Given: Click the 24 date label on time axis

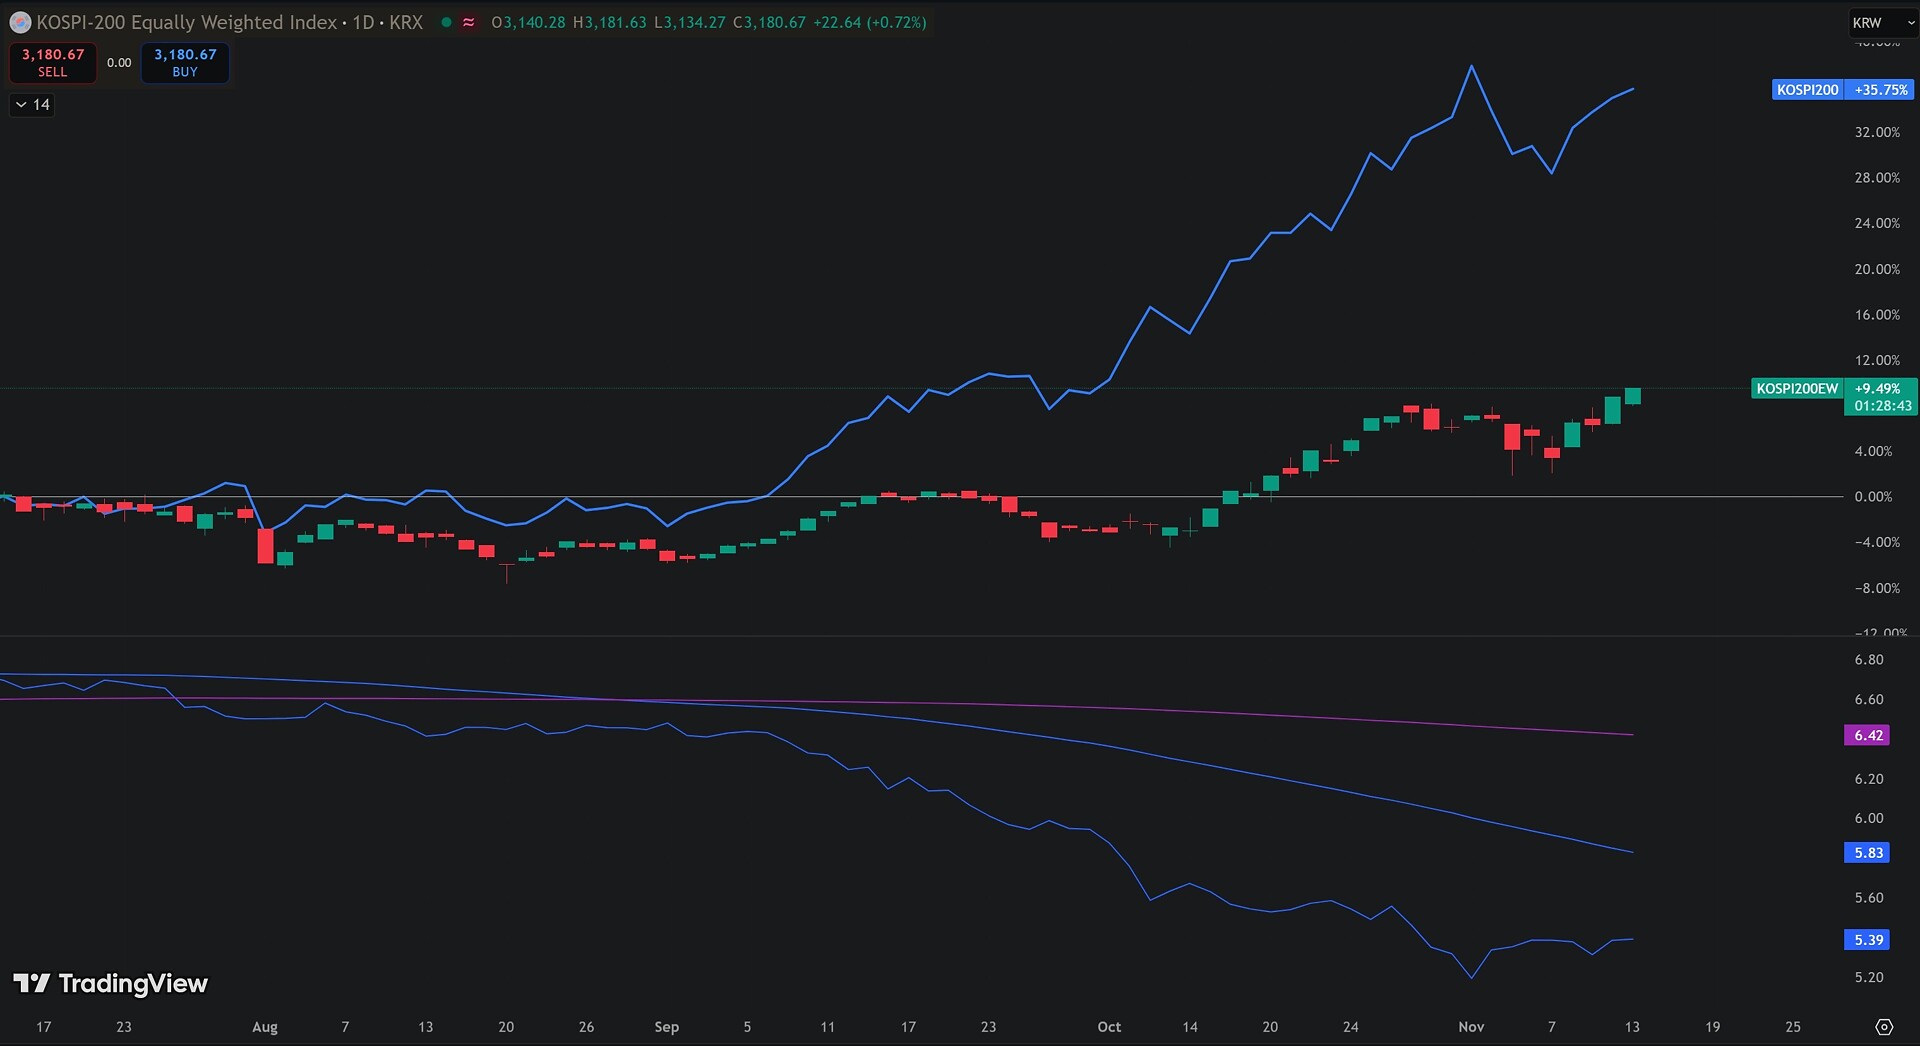Looking at the screenshot, I should click(x=1351, y=1027).
